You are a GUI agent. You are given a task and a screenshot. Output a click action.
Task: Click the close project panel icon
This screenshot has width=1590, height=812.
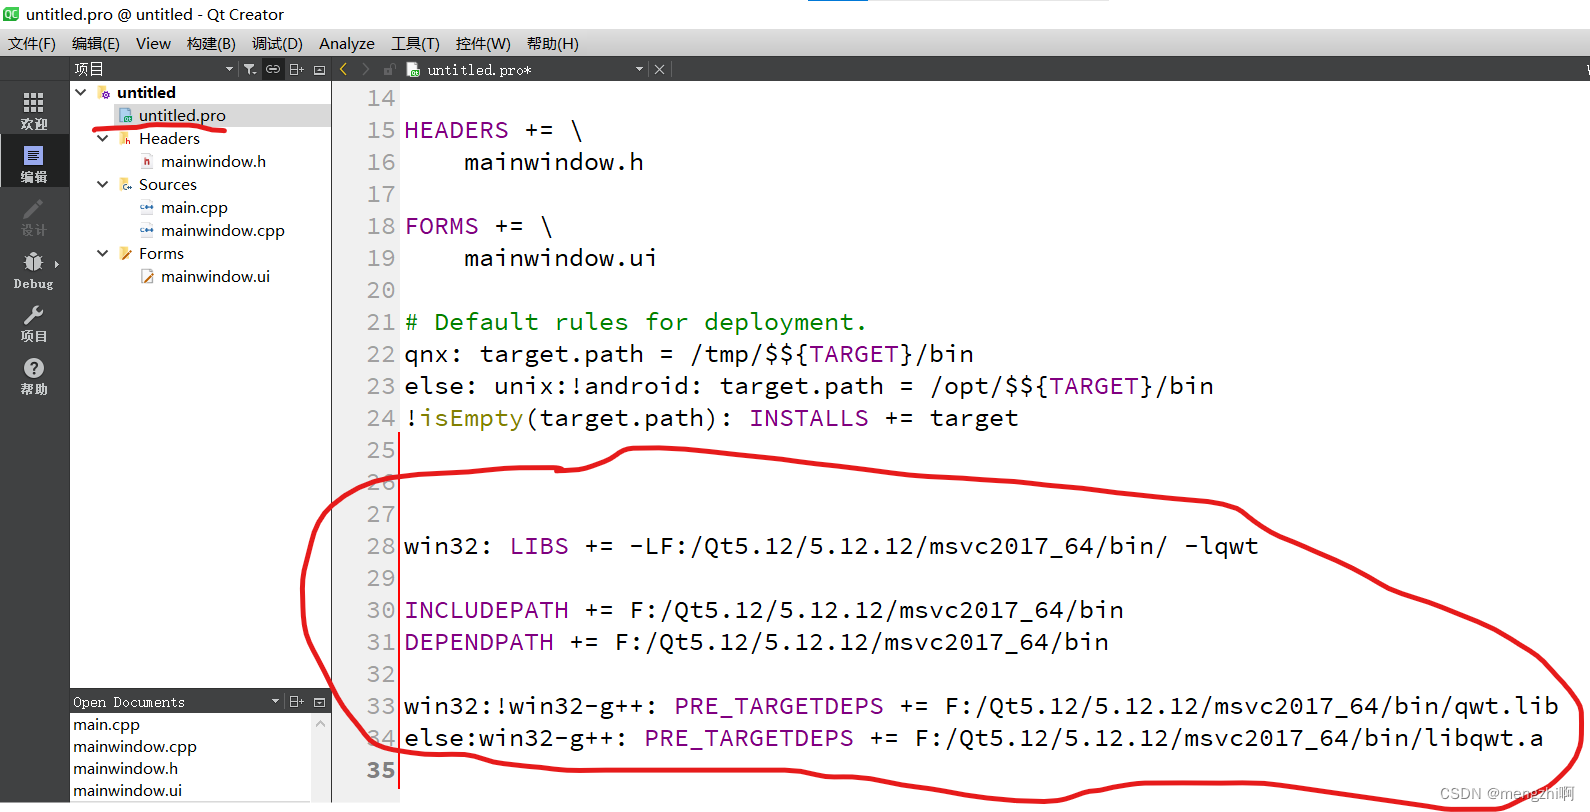(x=320, y=69)
